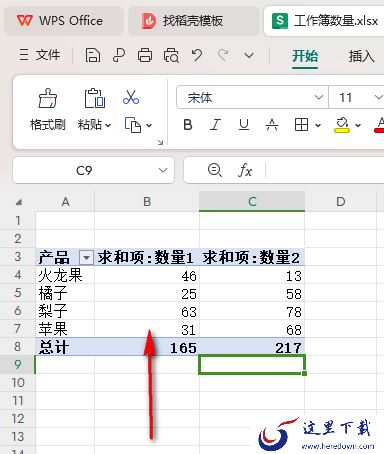Click cell with 火龙果
The width and height of the screenshot is (384, 454).
pyautogui.click(x=65, y=275)
